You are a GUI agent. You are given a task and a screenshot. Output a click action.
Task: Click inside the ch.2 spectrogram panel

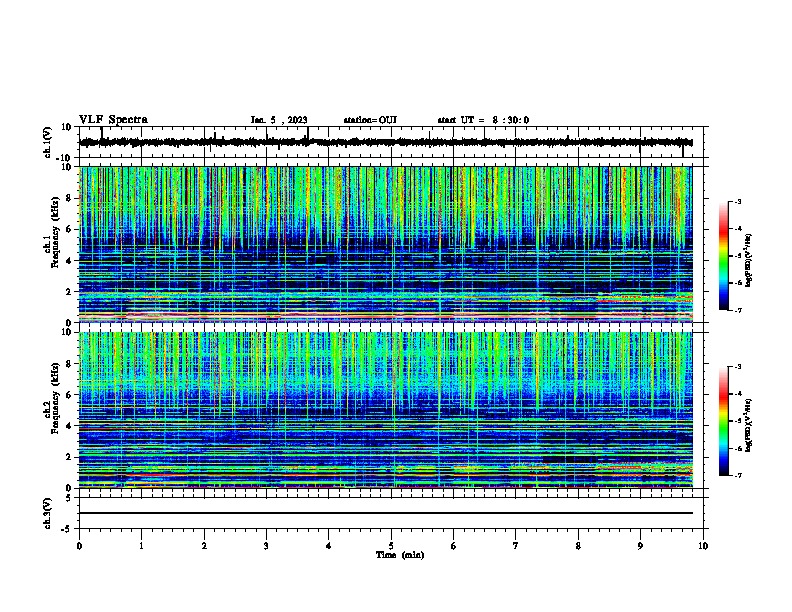pyautogui.click(x=386, y=410)
